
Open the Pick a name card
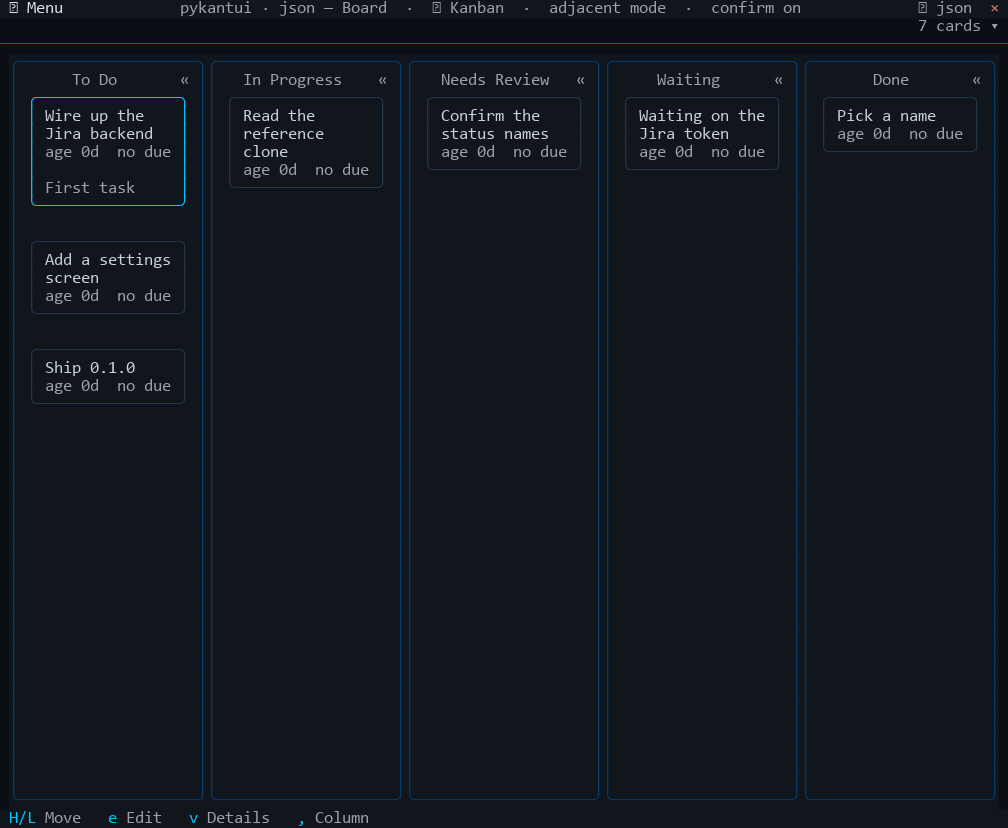900,125
